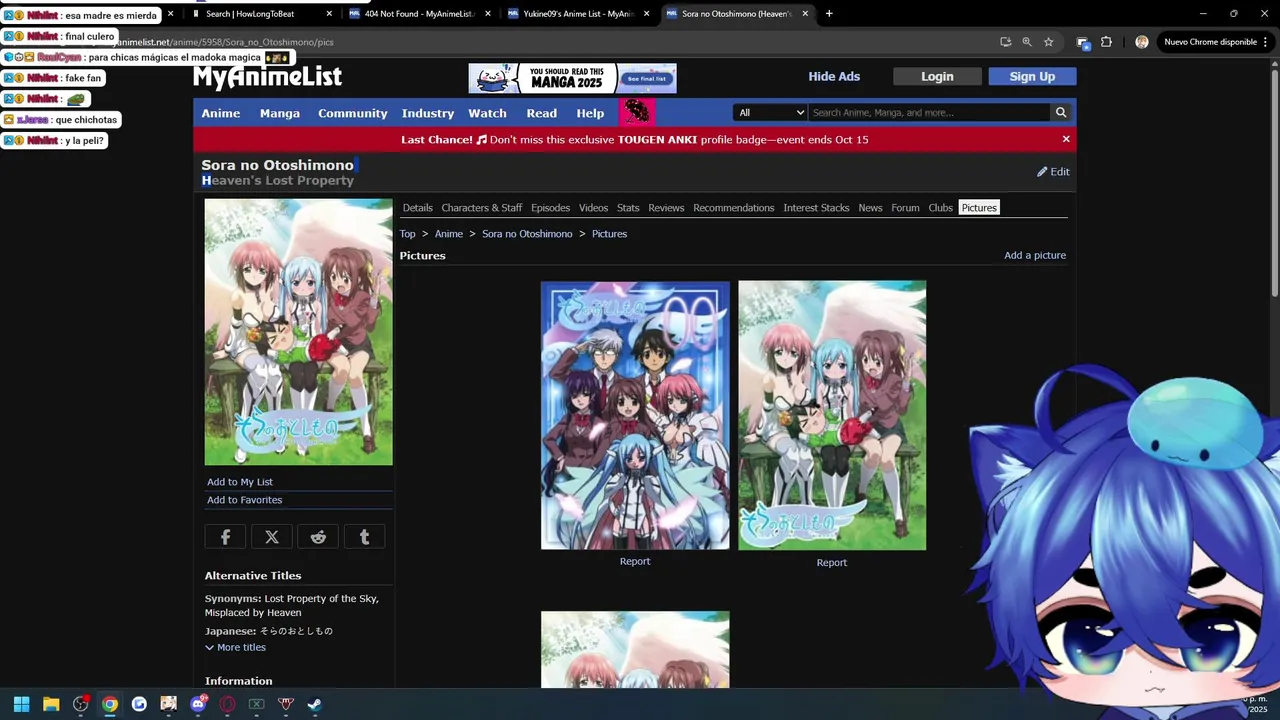Click the Sign Up button

[1032, 77]
